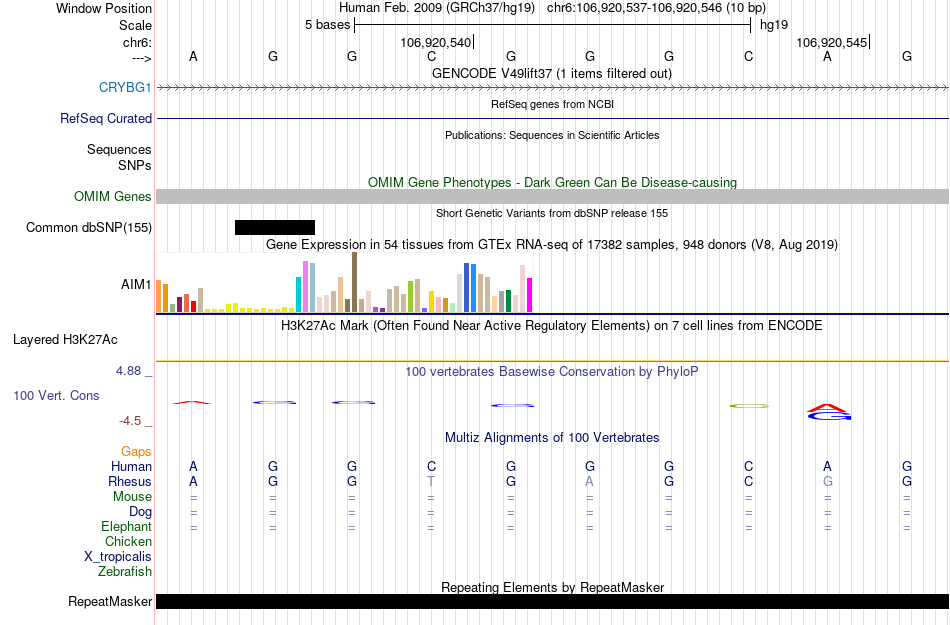Viewport: 950px width, 625px height.
Task: Click the sequence direction arrow '--->'
Action: click(141, 58)
